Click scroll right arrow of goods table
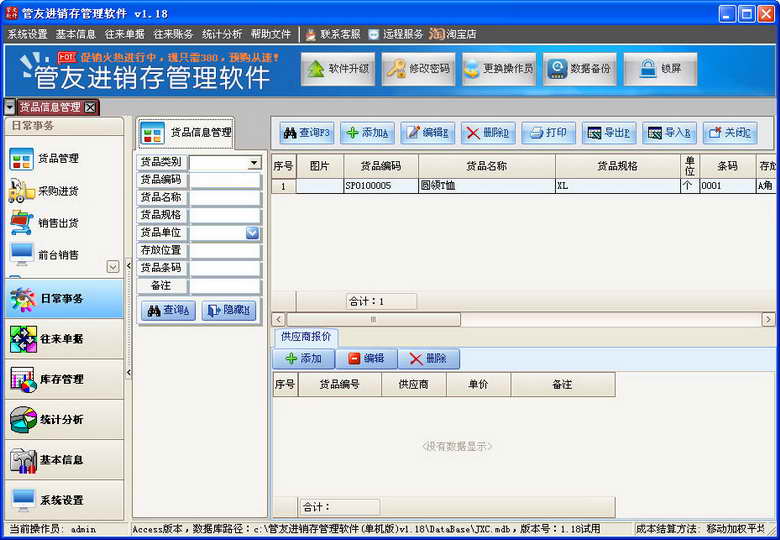The width and height of the screenshot is (780, 540). (x=769, y=319)
